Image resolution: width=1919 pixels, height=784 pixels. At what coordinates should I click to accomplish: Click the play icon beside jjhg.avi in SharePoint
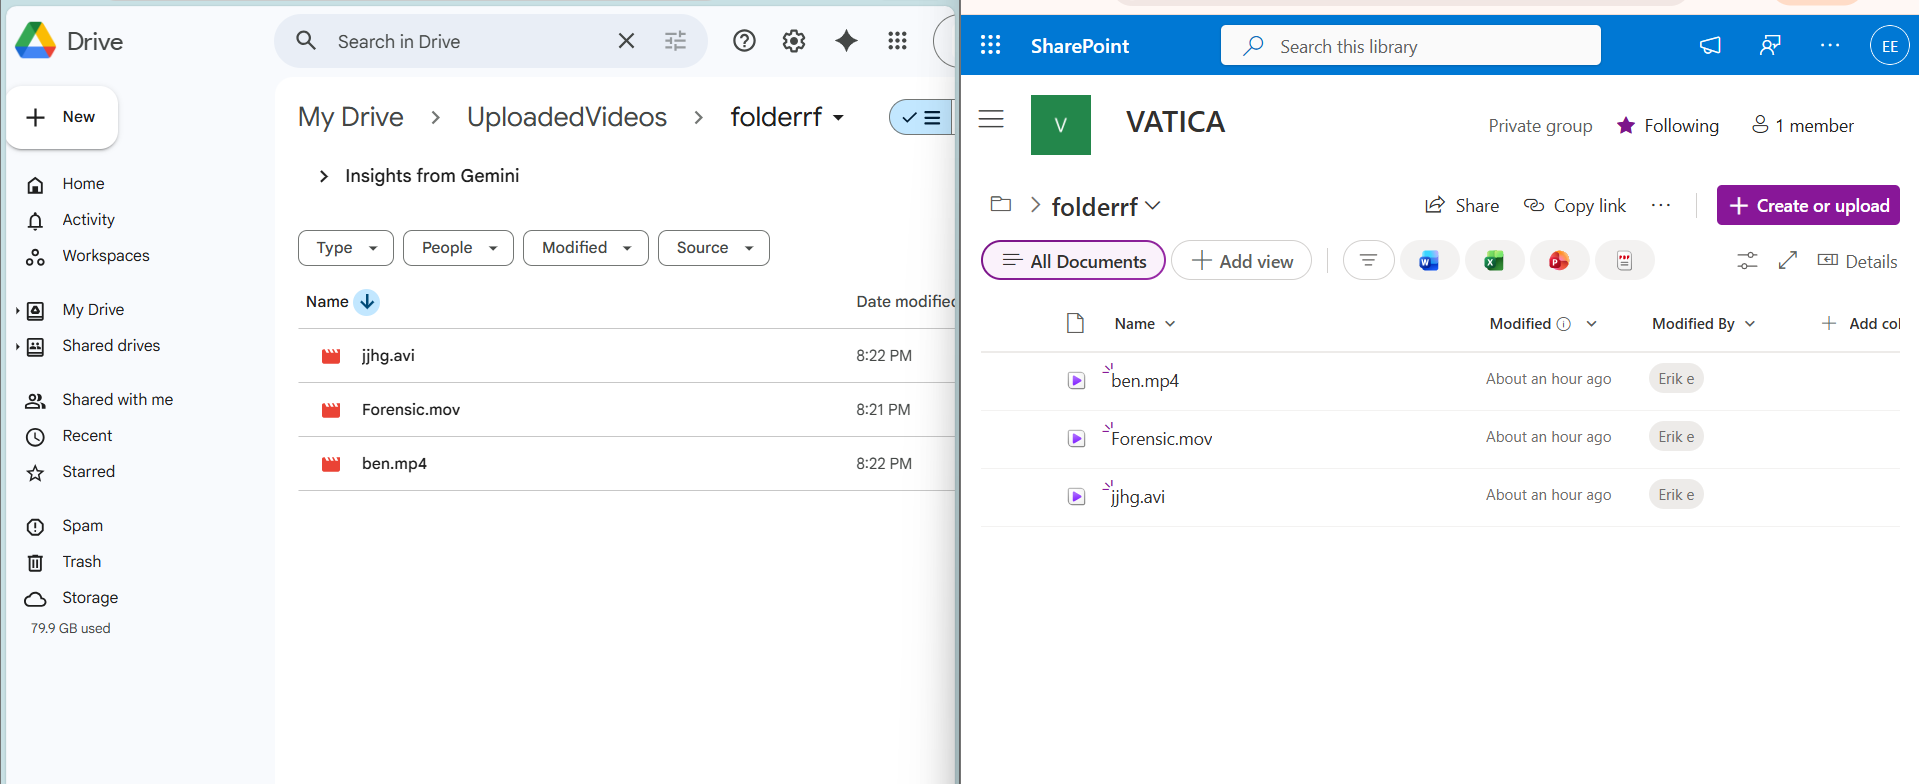pyautogui.click(x=1076, y=497)
